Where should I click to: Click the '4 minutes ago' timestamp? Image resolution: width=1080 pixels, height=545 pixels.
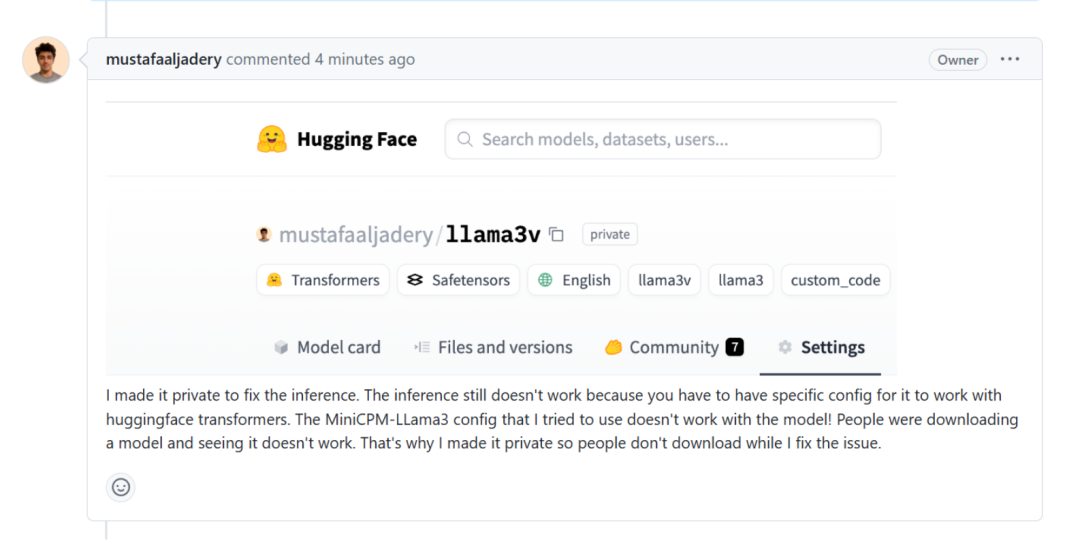tap(364, 60)
